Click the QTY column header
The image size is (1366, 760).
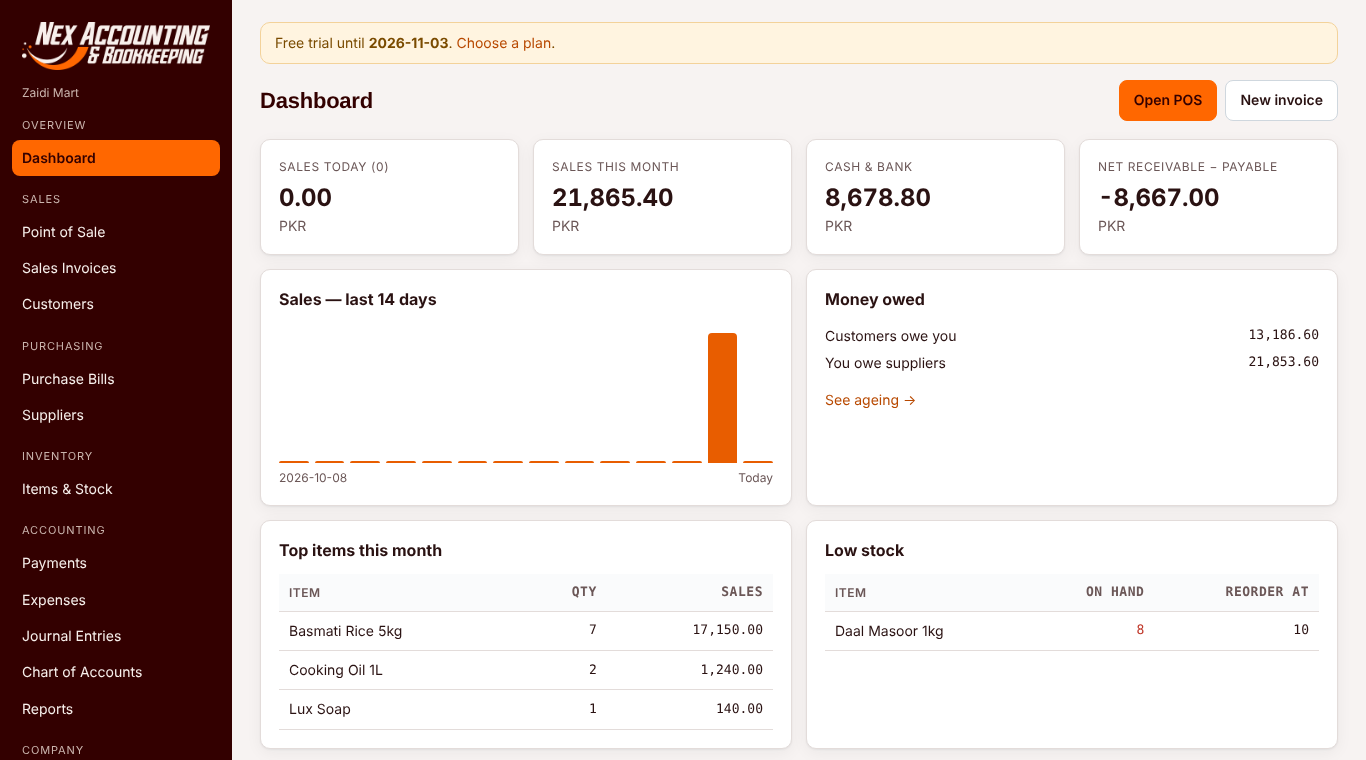(x=584, y=592)
